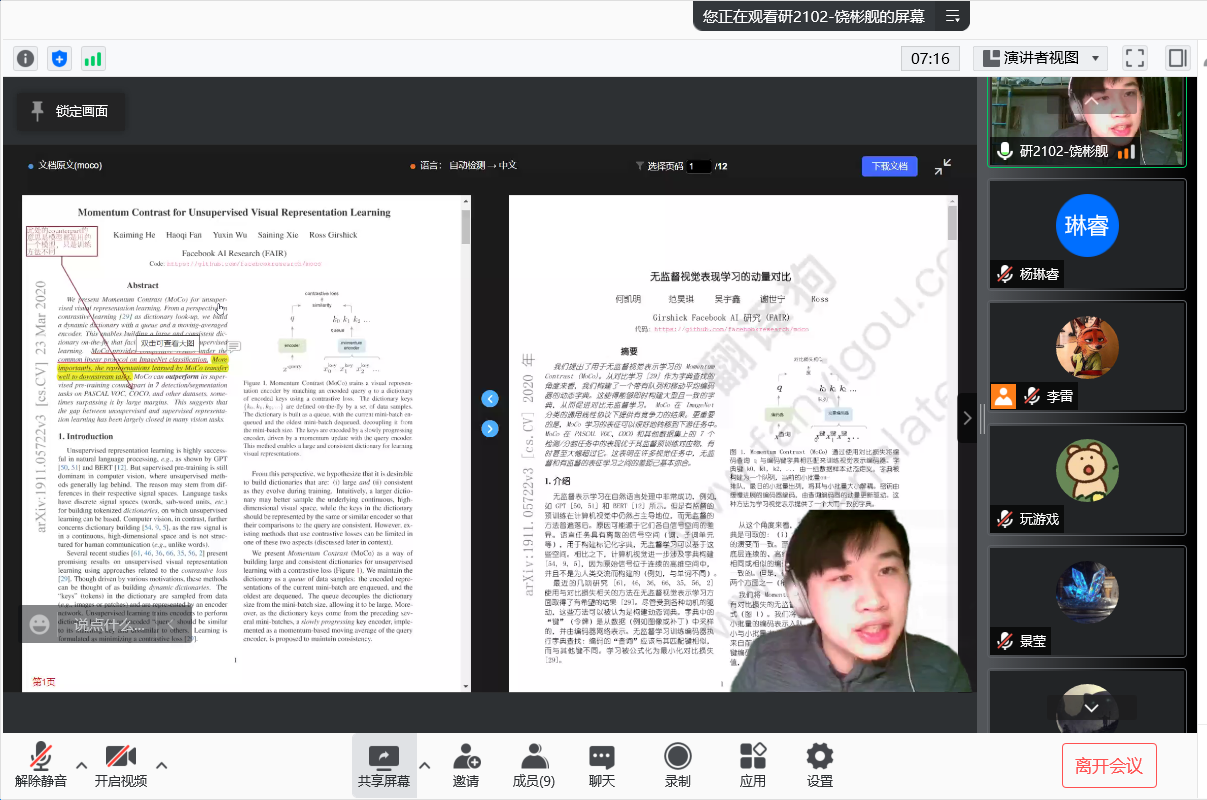1207x800 pixels.
Task: Expand options arrow beside 共享屏幕
Action: click(x=425, y=766)
